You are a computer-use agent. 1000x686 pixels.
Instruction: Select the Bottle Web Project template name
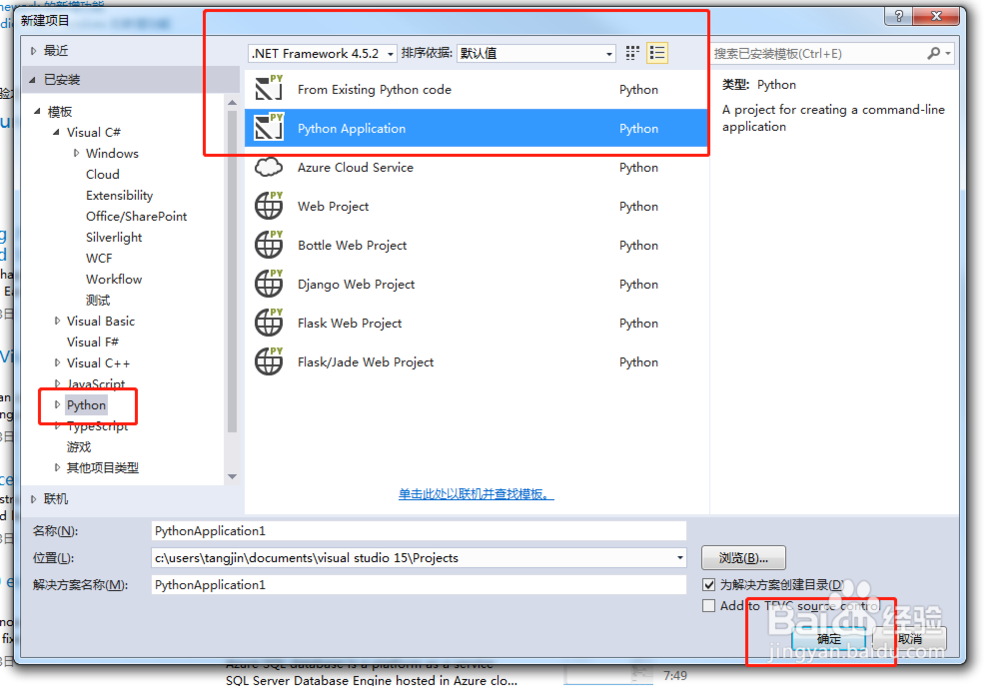(352, 245)
